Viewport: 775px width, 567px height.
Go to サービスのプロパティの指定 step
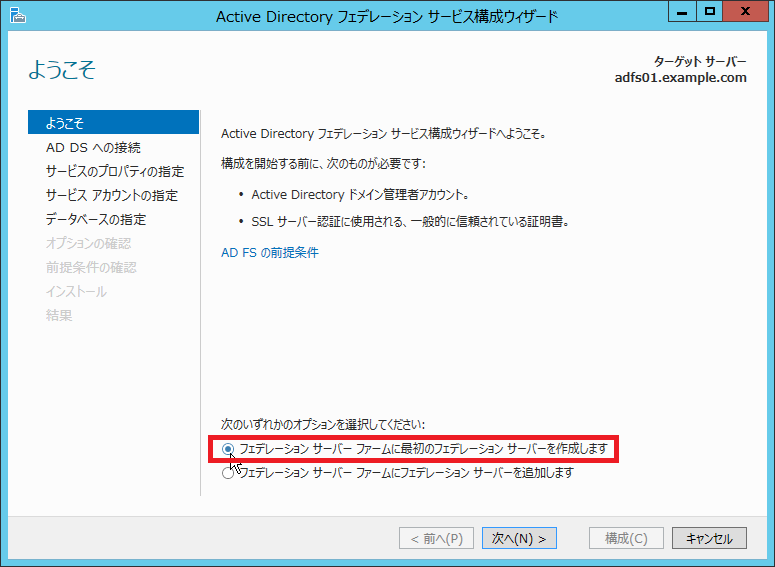[x=115, y=171]
